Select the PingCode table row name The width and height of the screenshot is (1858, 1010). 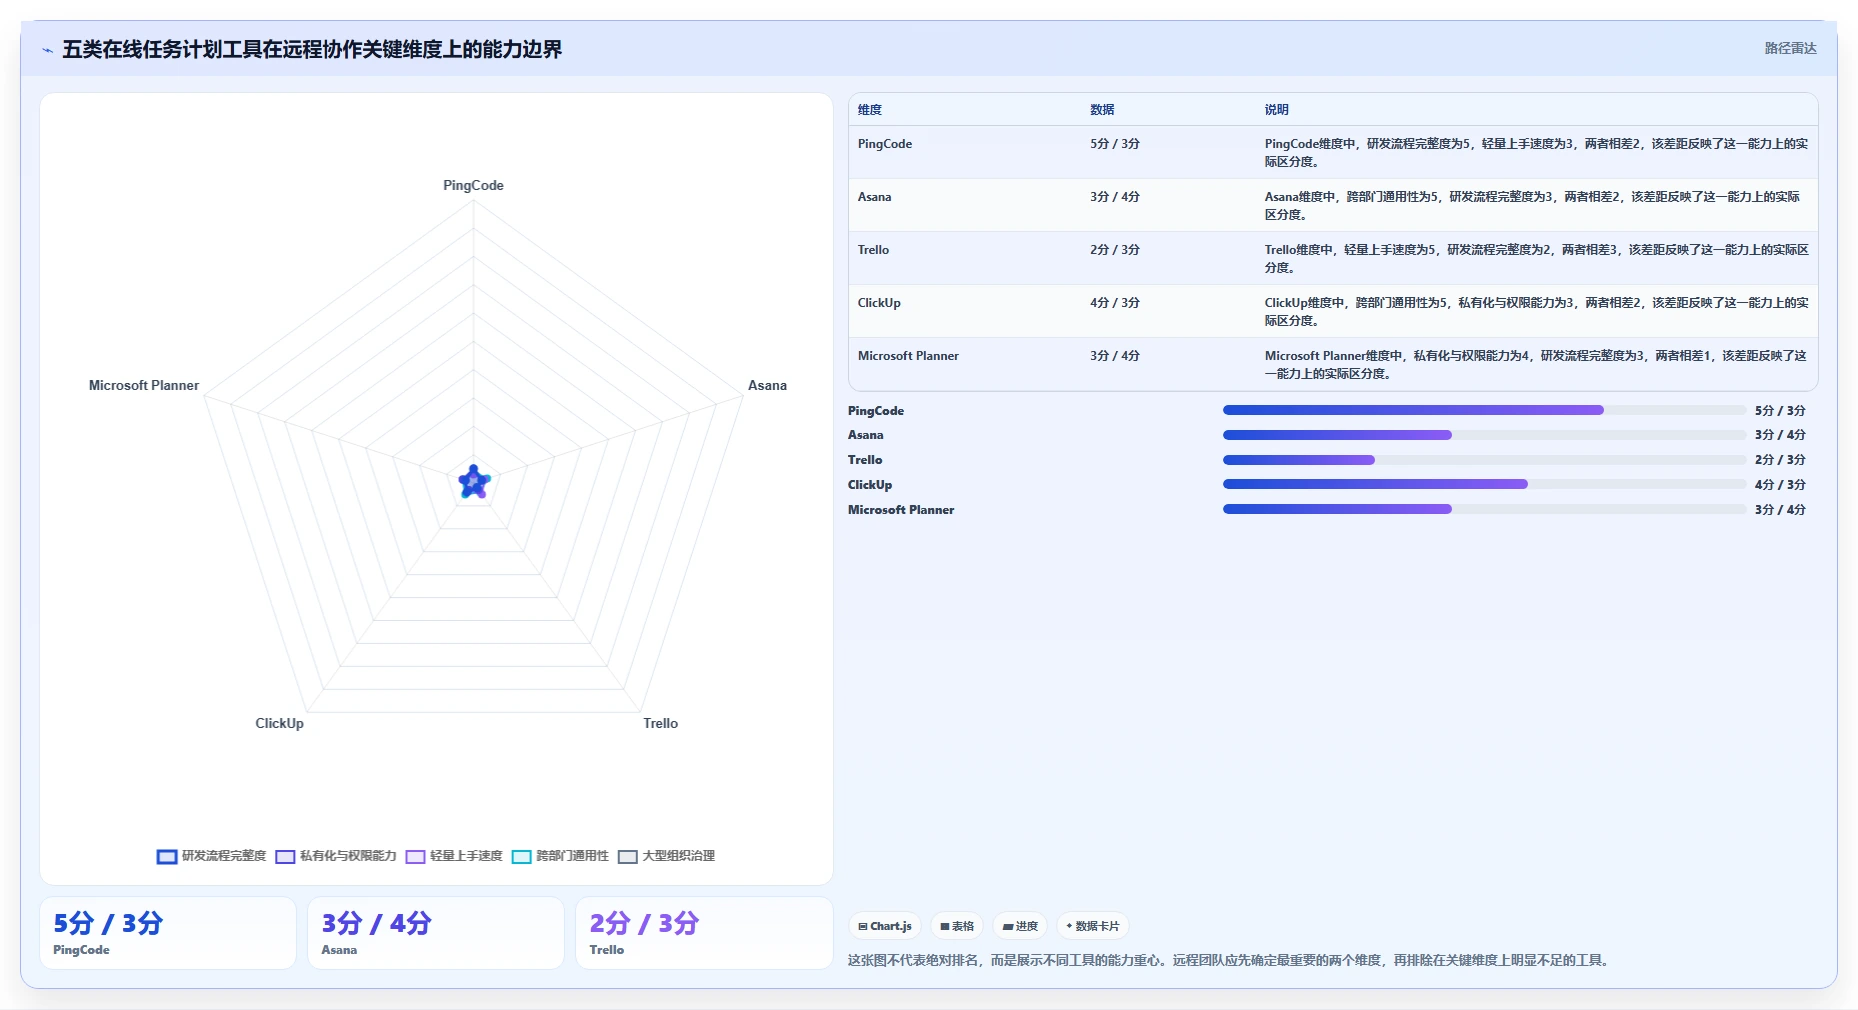885,144
